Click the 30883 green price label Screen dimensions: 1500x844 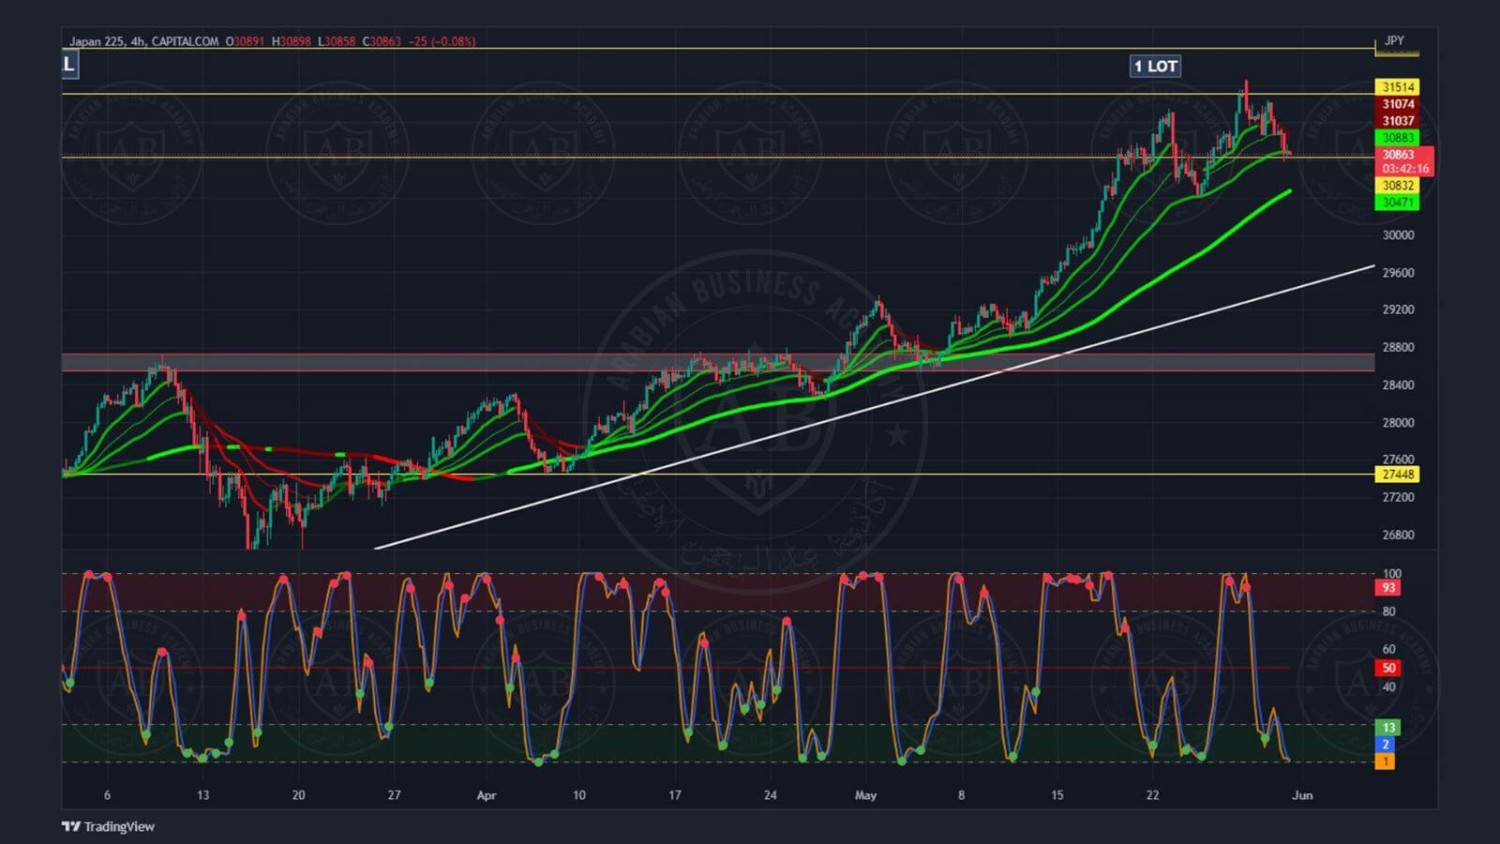[x=1397, y=138]
